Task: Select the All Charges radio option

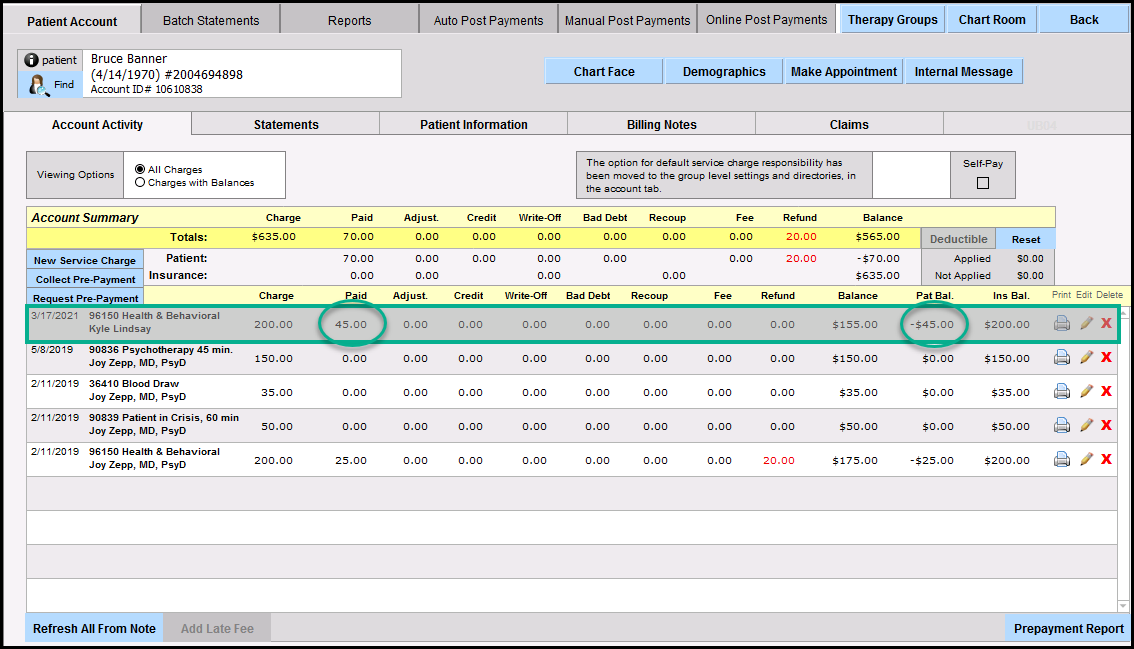Action: [140, 169]
